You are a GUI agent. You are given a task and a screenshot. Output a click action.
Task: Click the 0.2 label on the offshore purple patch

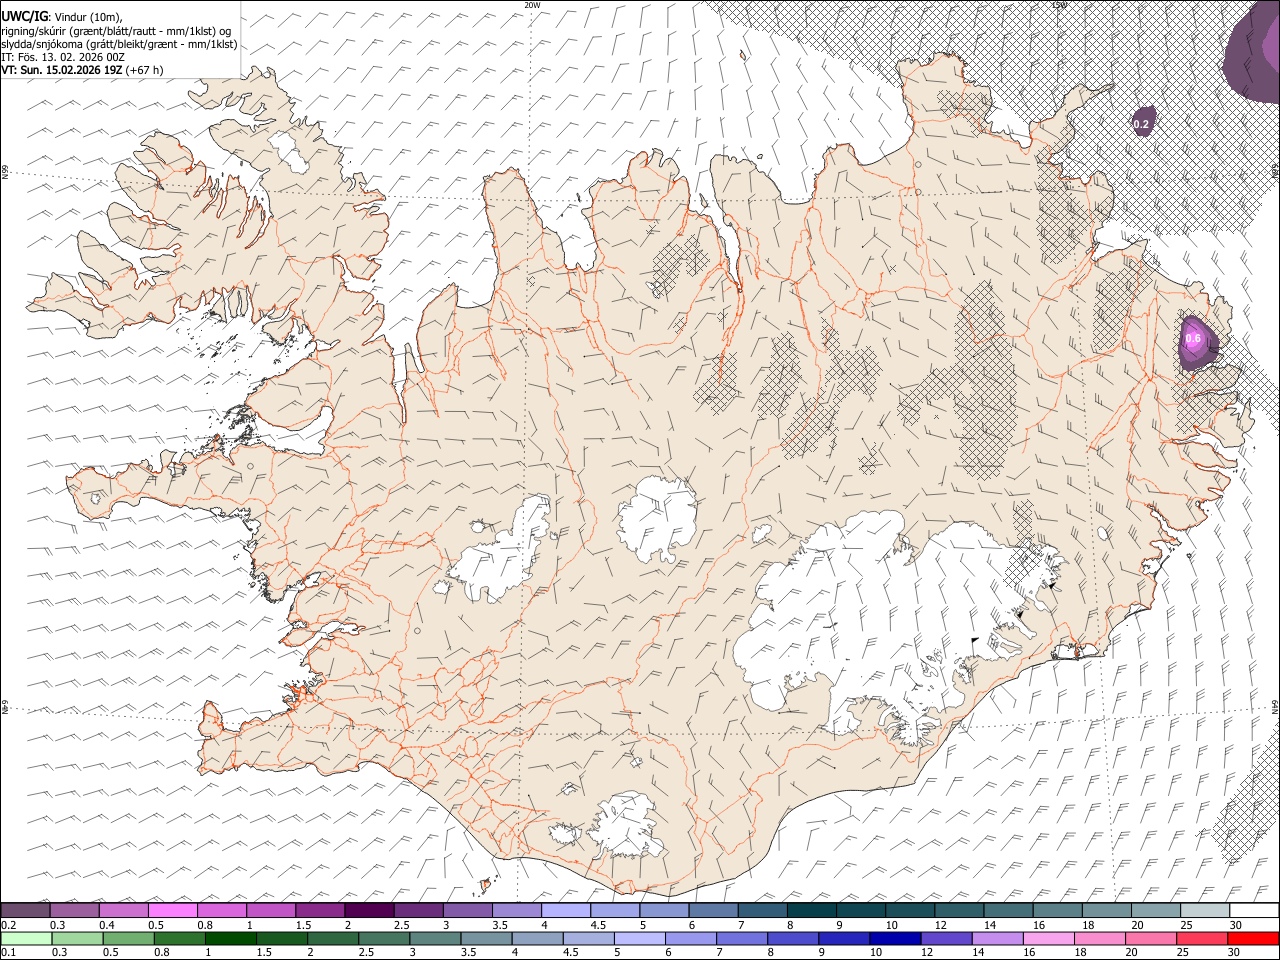click(1142, 124)
